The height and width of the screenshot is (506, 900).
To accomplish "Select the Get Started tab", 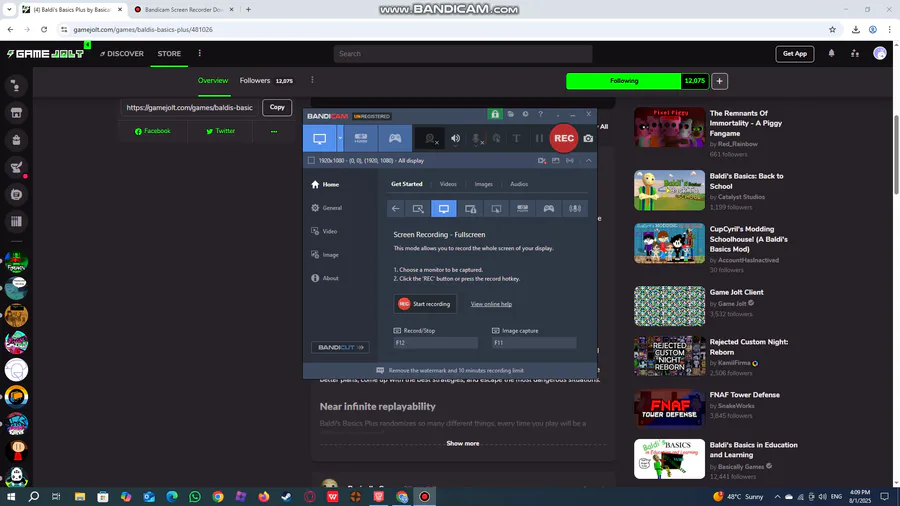I will (x=406, y=184).
